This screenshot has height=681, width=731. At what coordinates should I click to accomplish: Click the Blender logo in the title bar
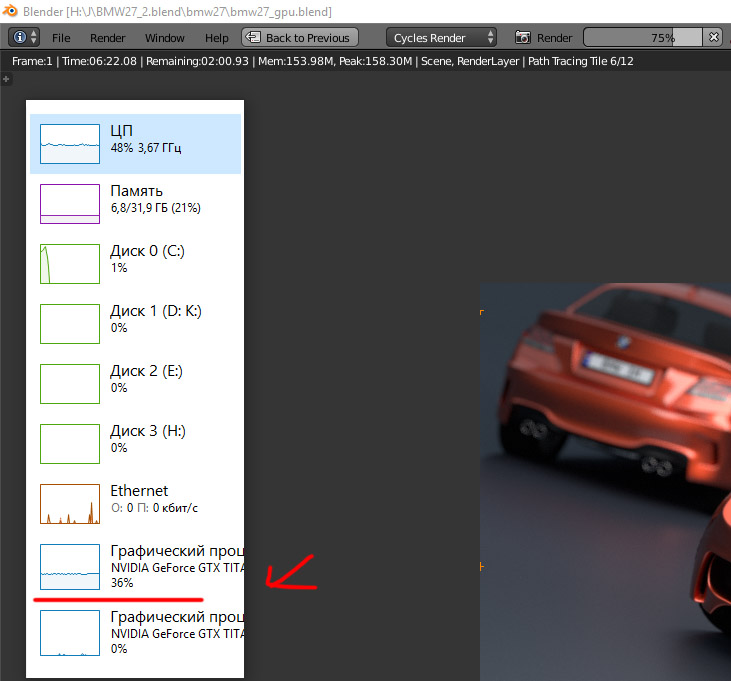pos(10,10)
